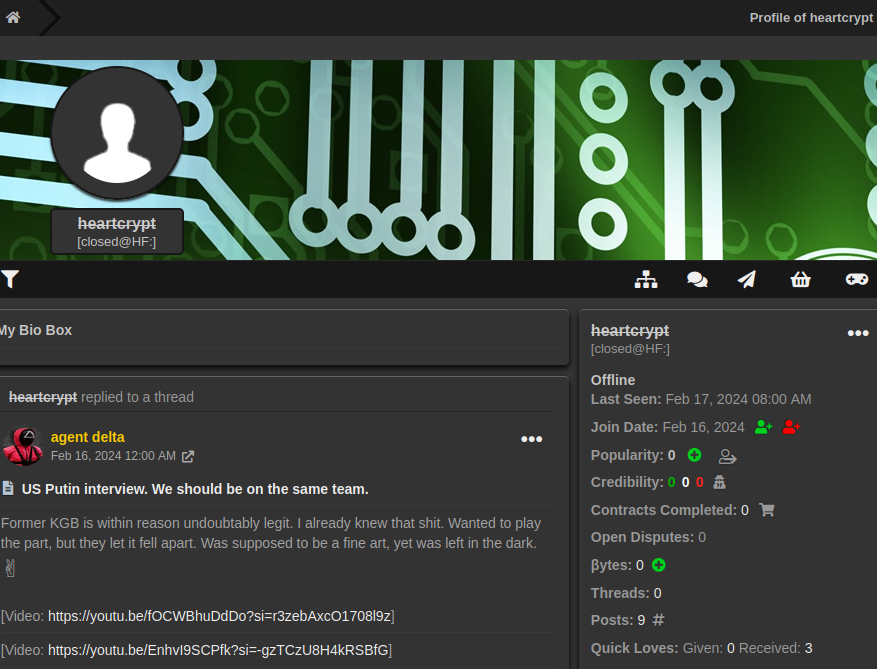Click the Profile of heartcrypt breadcrumb text
Viewport: 877px width, 669px height.
point(811,18)
